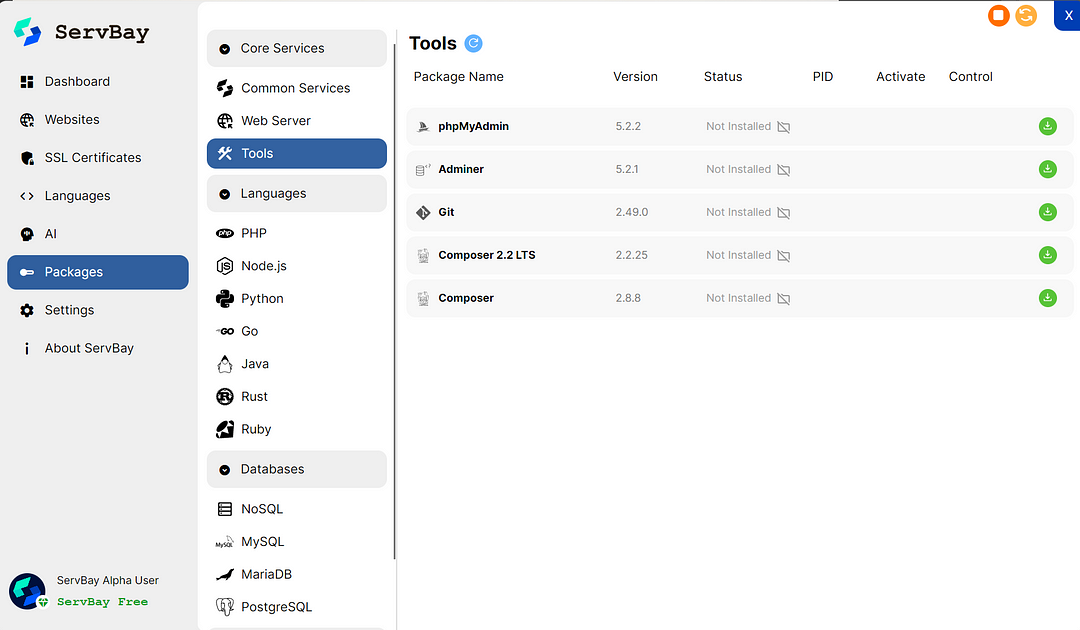The height and width of the screenshot is (630, 1080).
Task: Click download icon for Composer 2.2 LTS
Action: point(1047,255)
